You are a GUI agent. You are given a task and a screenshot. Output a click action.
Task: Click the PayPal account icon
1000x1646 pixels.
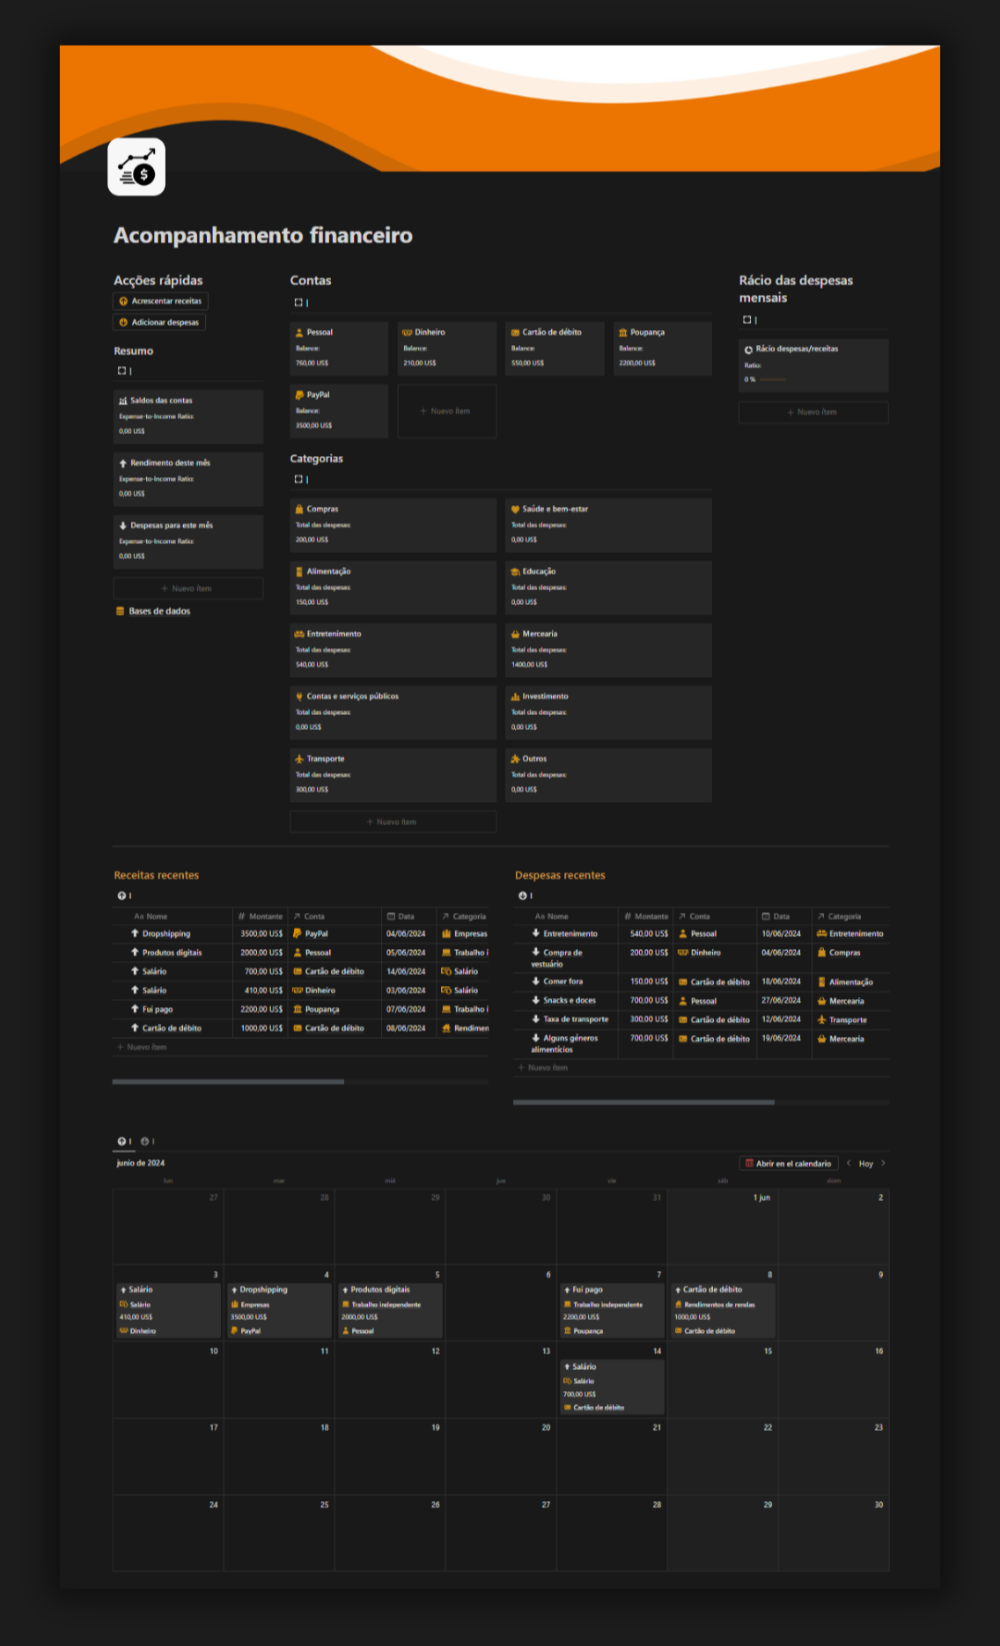click(x=299, y=395)
